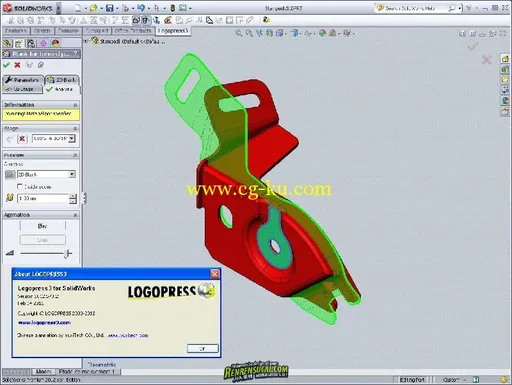Open the DimXpert pink panel icon

click(x=43, y=43)
